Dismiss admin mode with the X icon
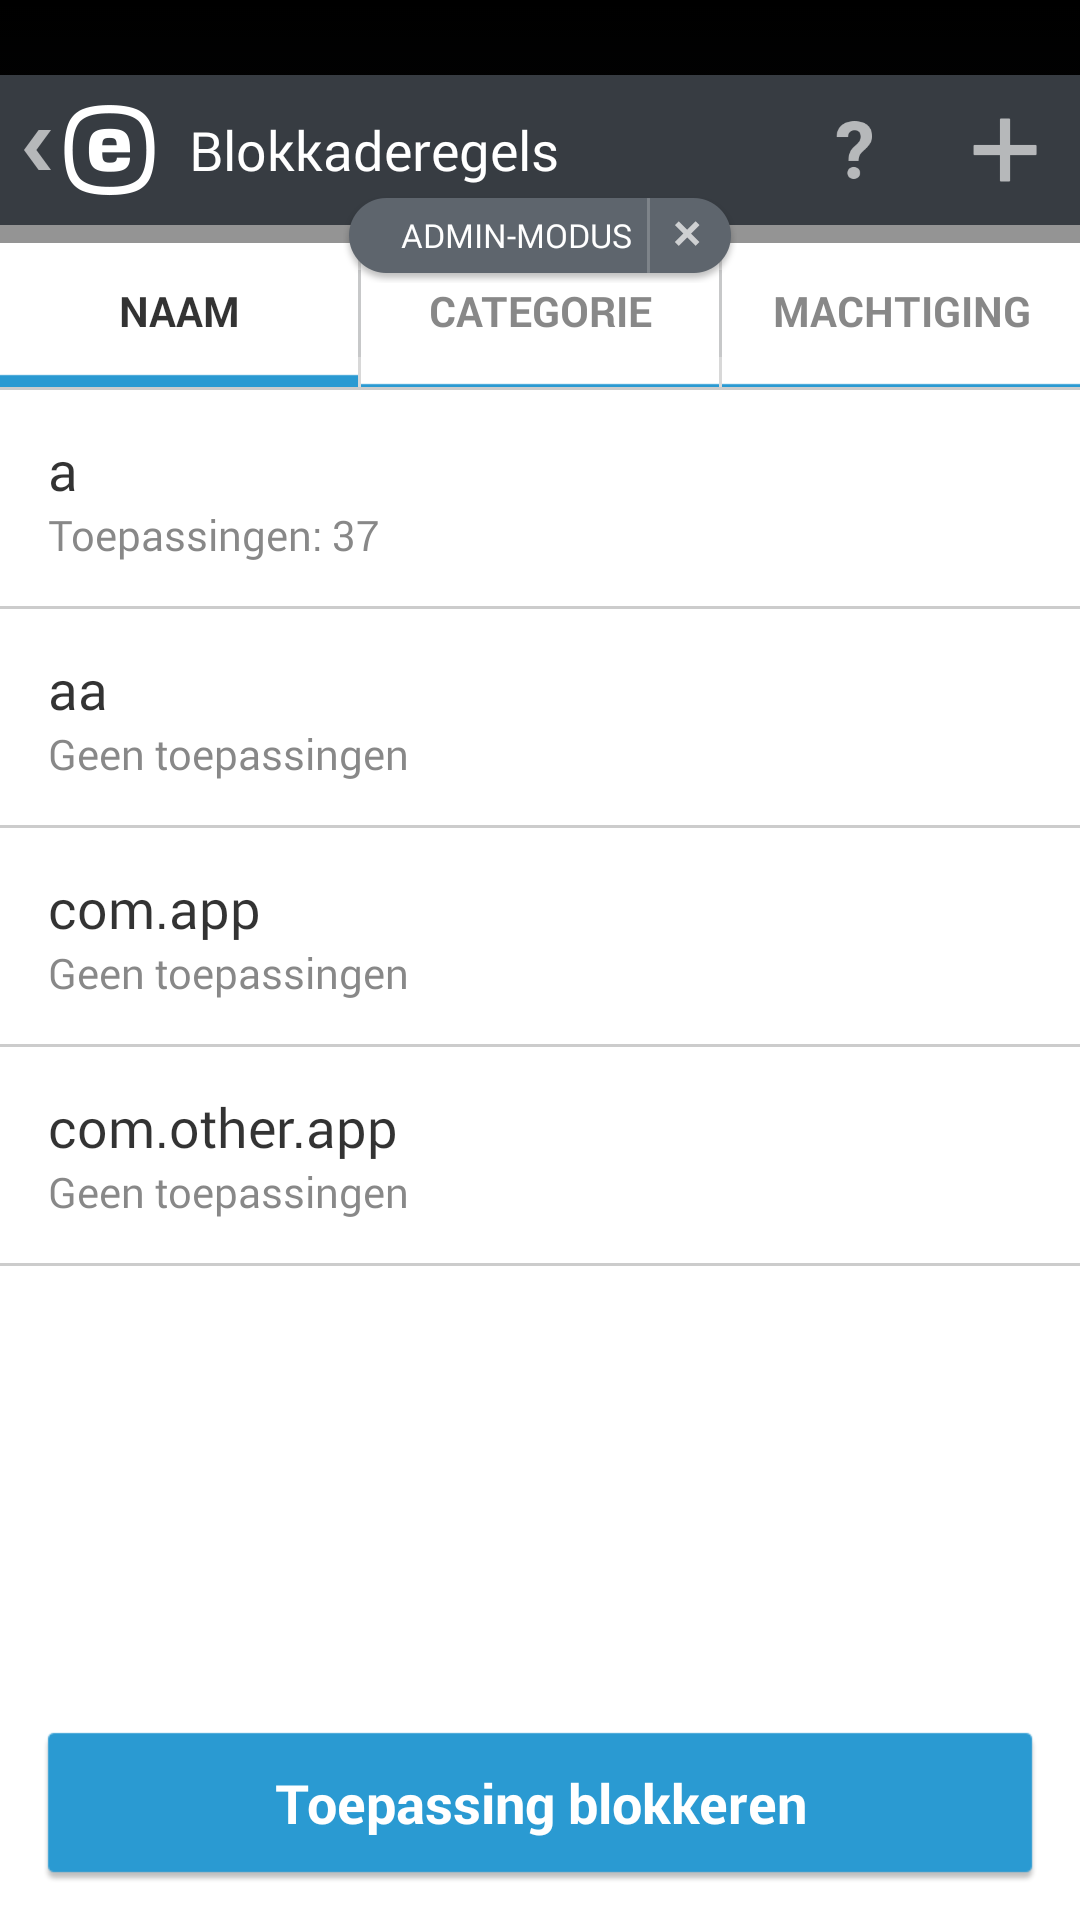 (688, 235)
